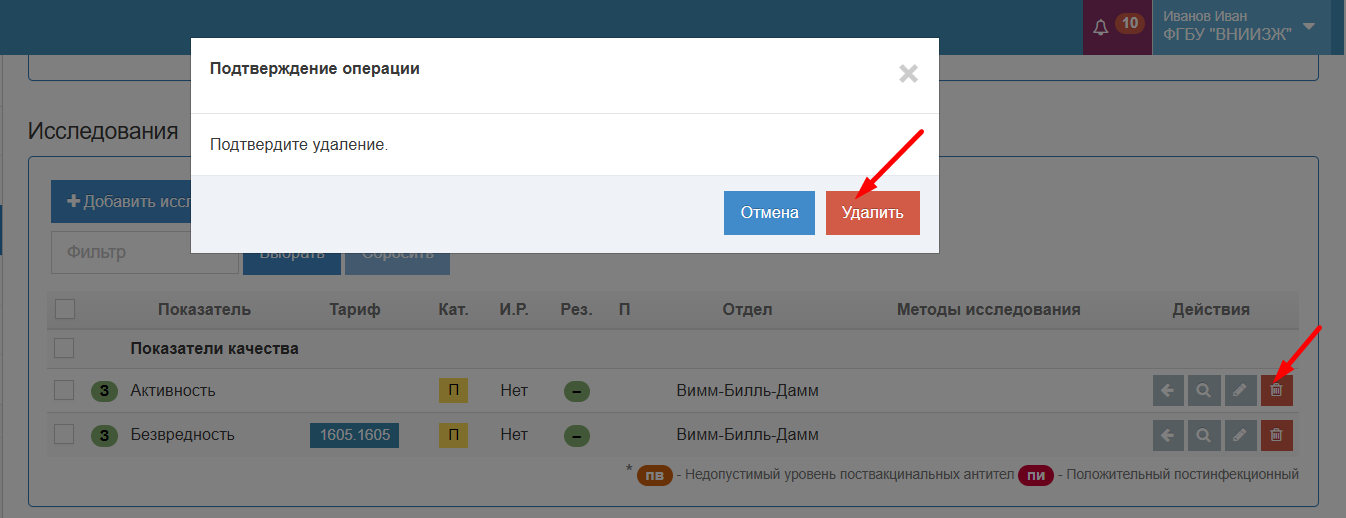Screen dimensions: 1346x518
Task: Close the confirmation dialog with X
Action: (x=908, y=73)
